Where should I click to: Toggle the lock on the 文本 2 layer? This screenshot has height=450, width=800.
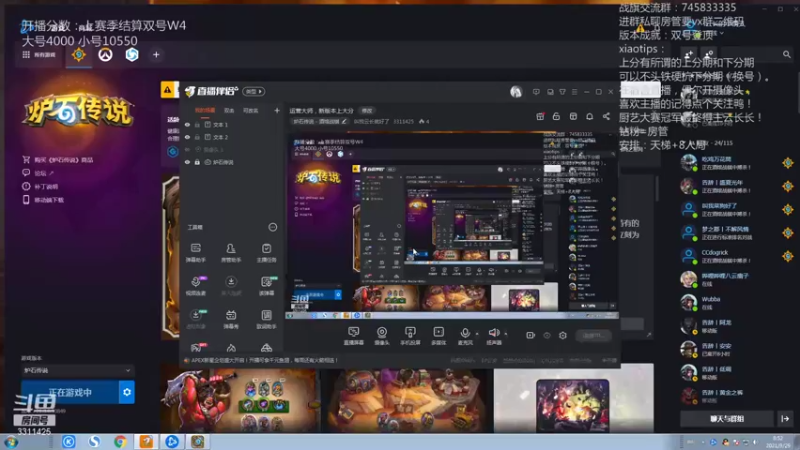click(x=197, y=137)
